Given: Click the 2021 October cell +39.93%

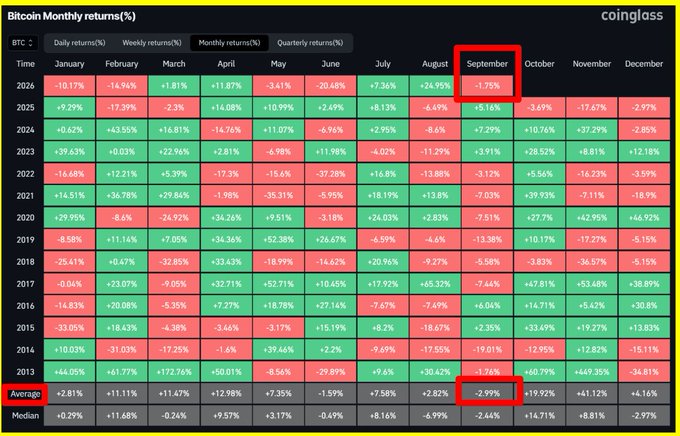Looking at the screenshot, I should (539, 196).
